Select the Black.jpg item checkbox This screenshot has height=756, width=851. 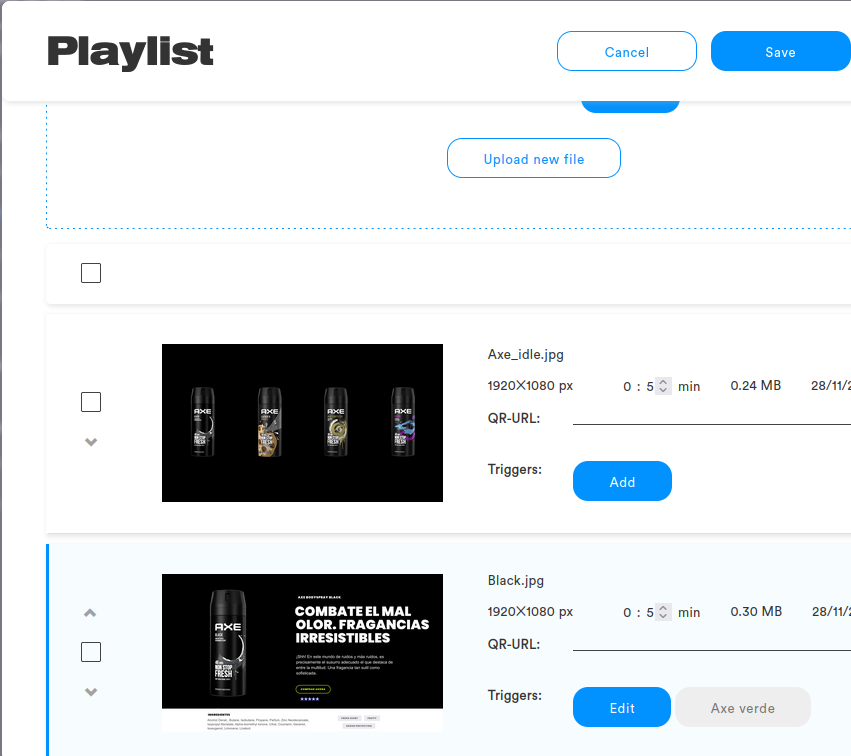click(91, 652)
